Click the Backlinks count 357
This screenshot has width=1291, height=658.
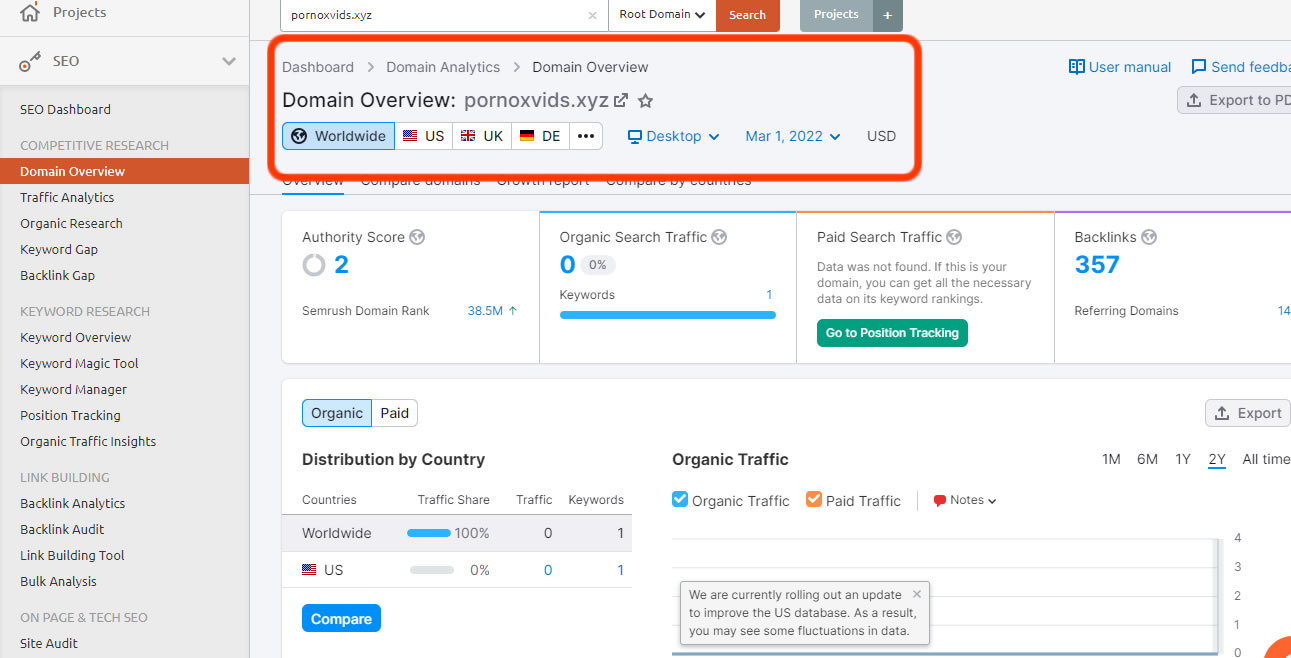1097,265
